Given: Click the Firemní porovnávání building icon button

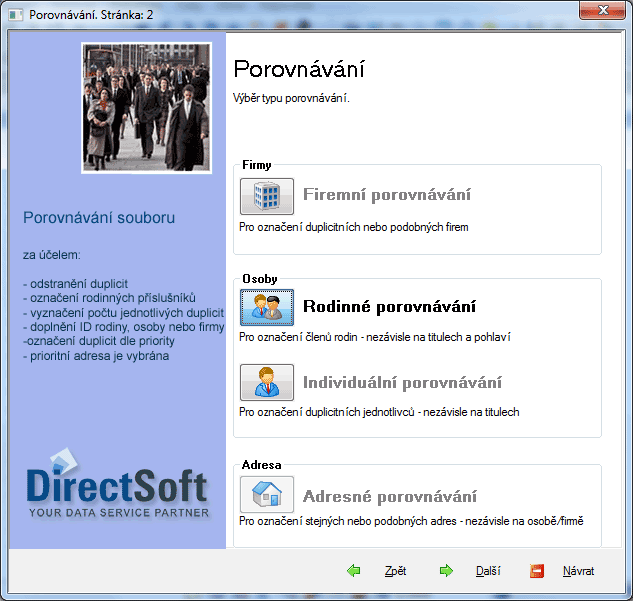Looking at the screenshot, I should pos(267,196).
